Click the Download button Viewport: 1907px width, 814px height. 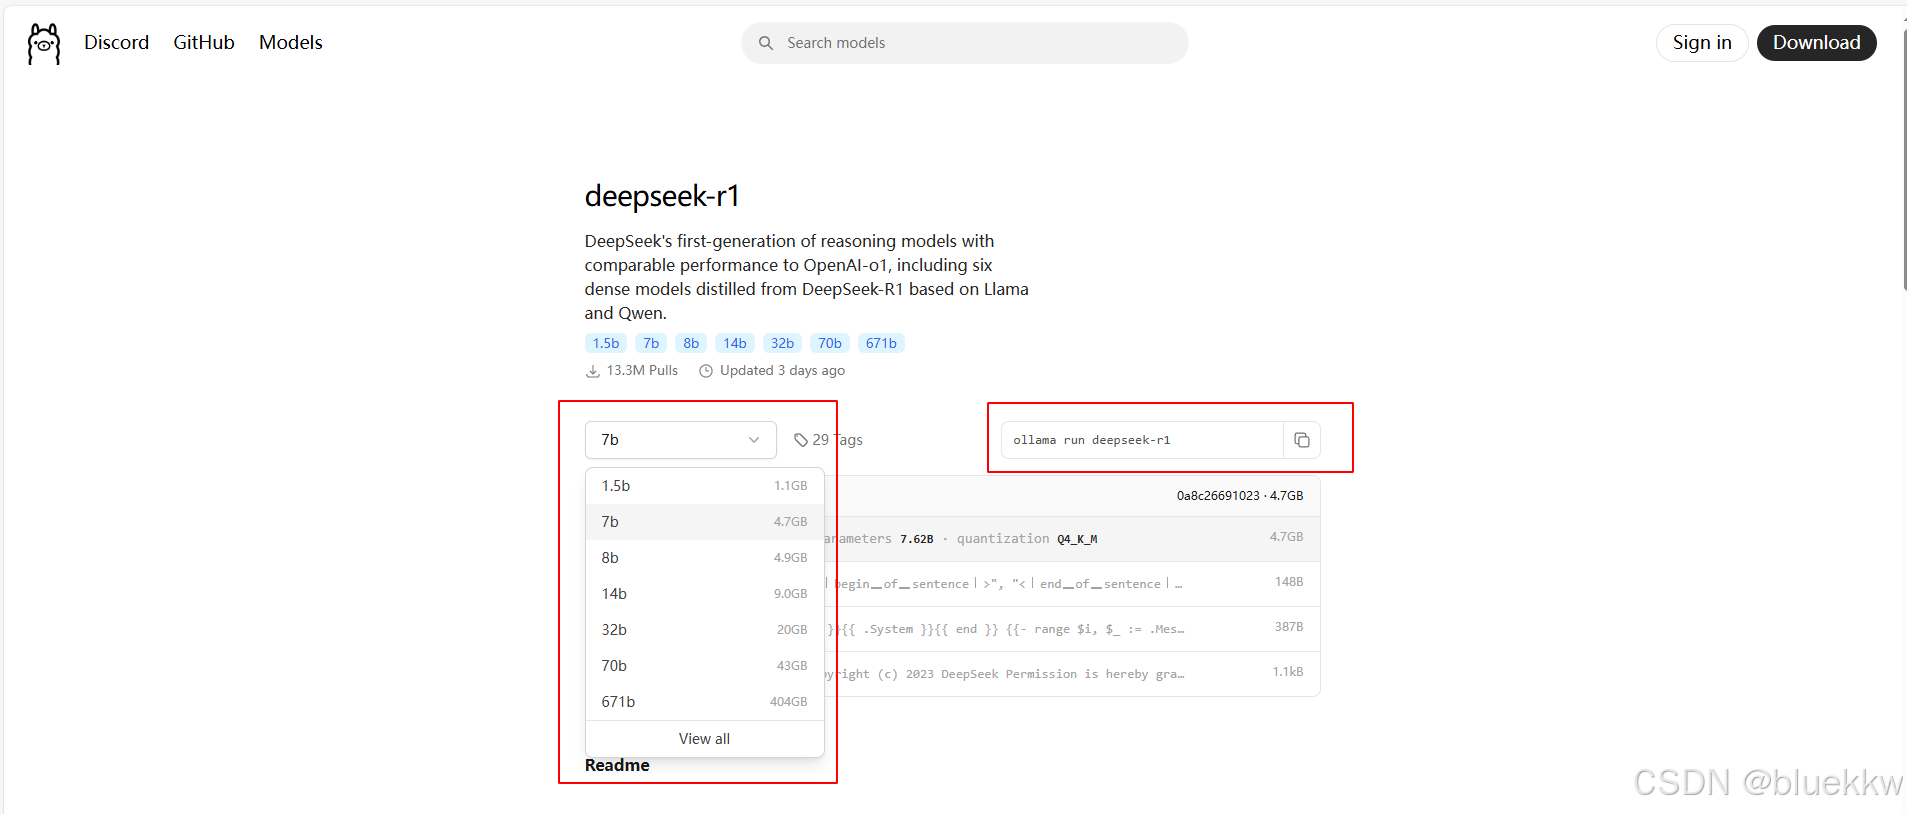pyautogui.click(x=1816, y=43)
